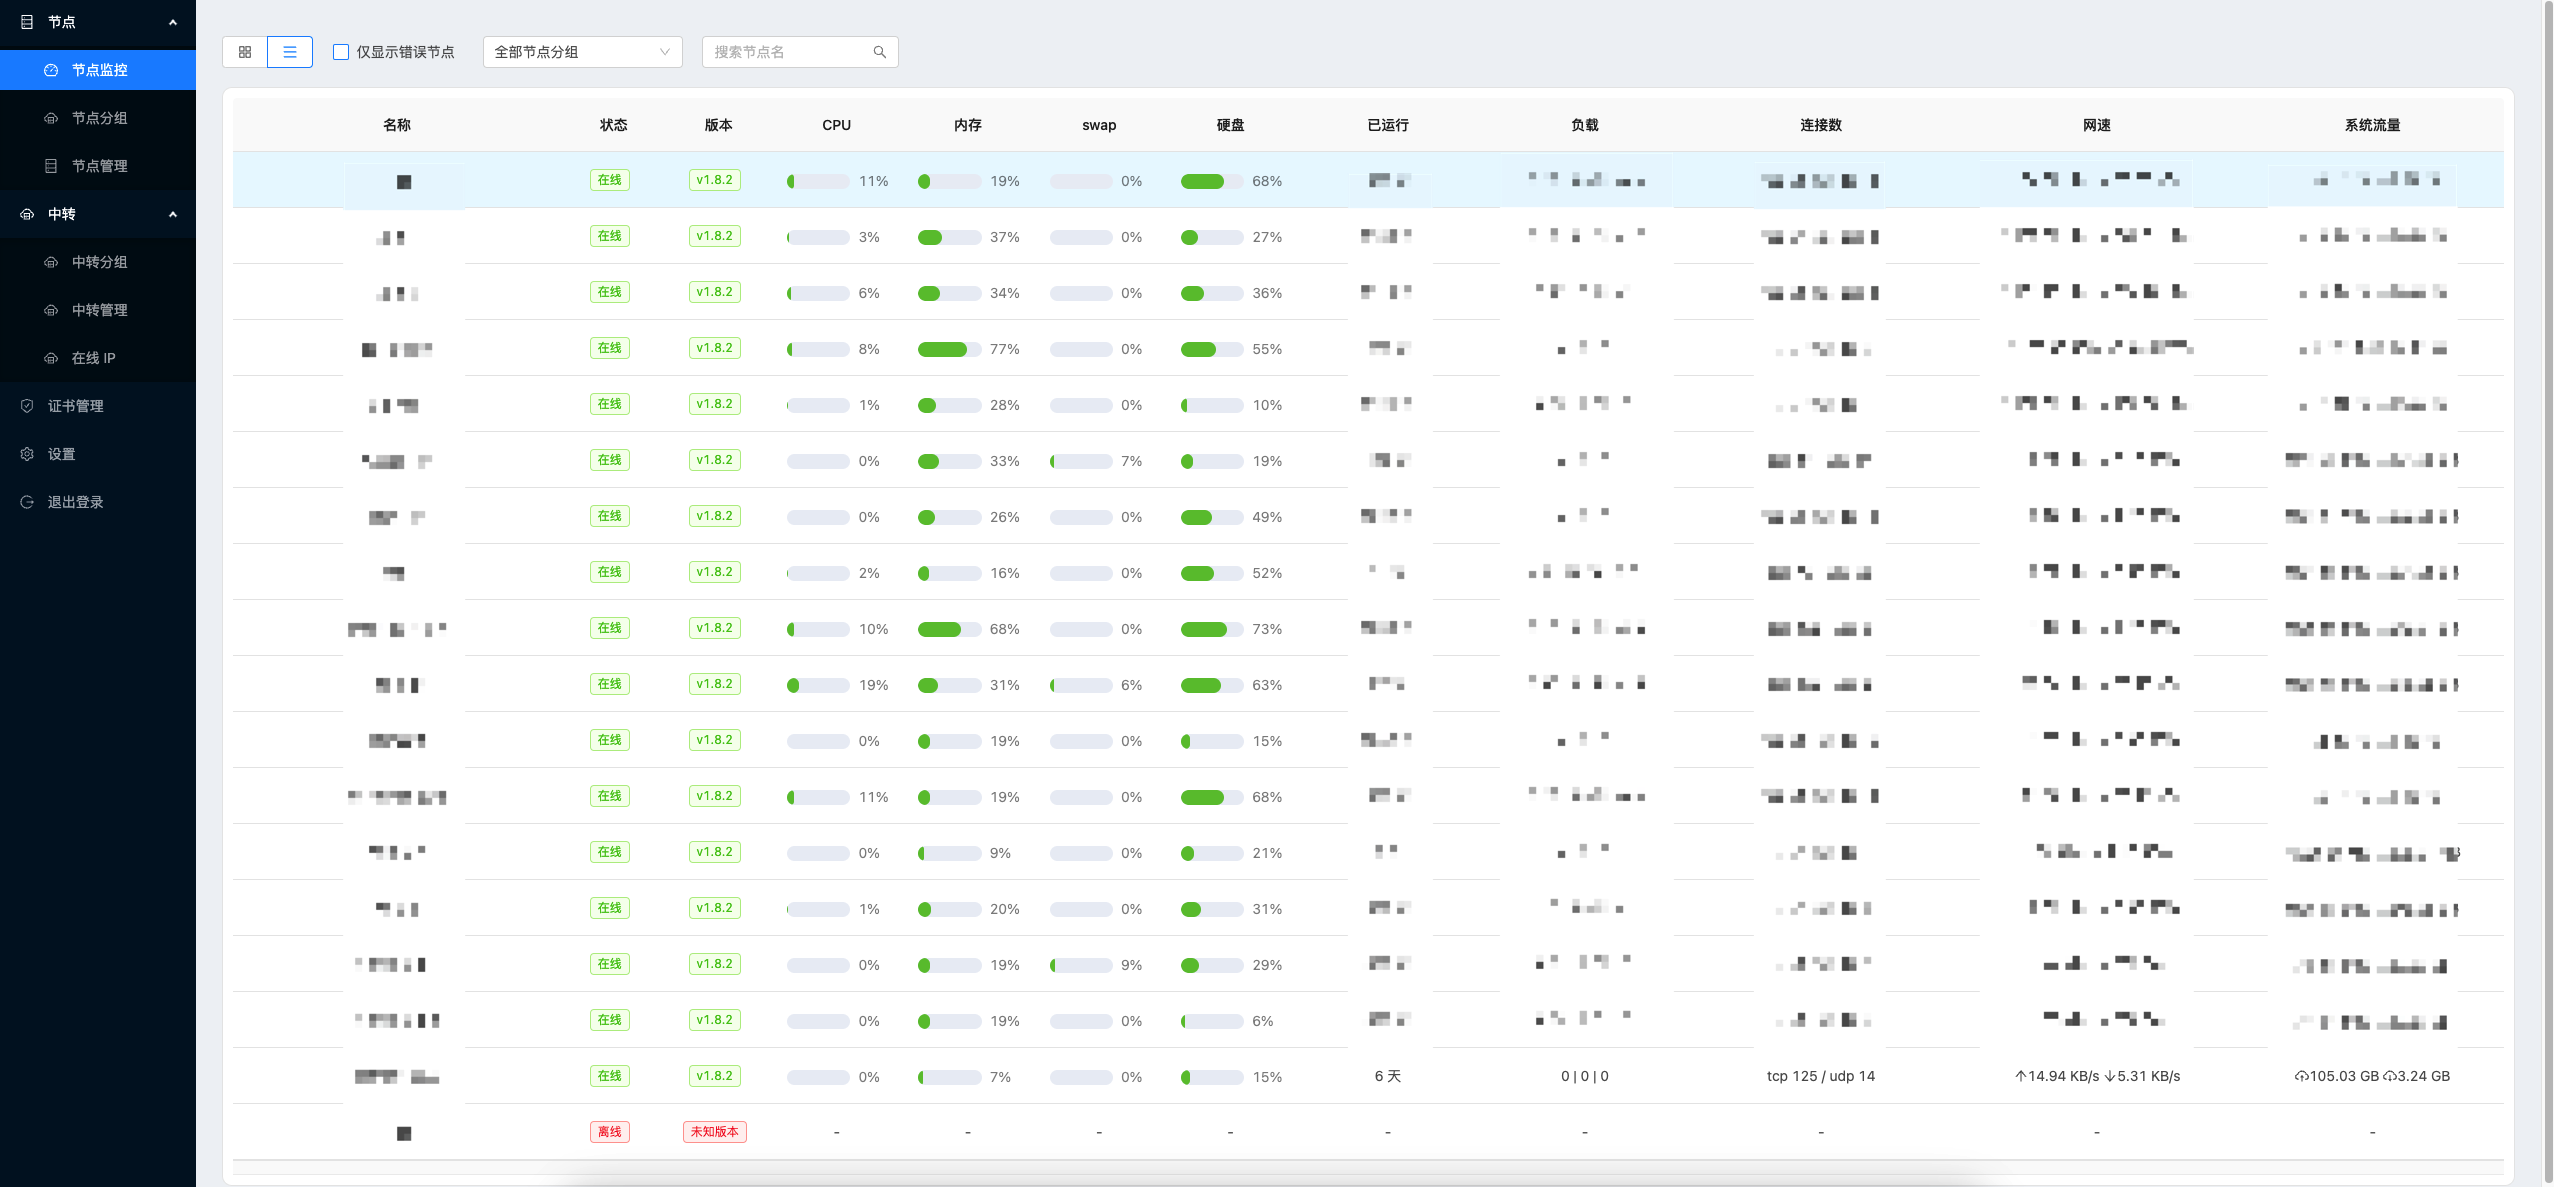Click the 节点管理 sidebar icon
This screenshot has width=2554, height=1187.
pyautogui.click(x=51, y=166)
